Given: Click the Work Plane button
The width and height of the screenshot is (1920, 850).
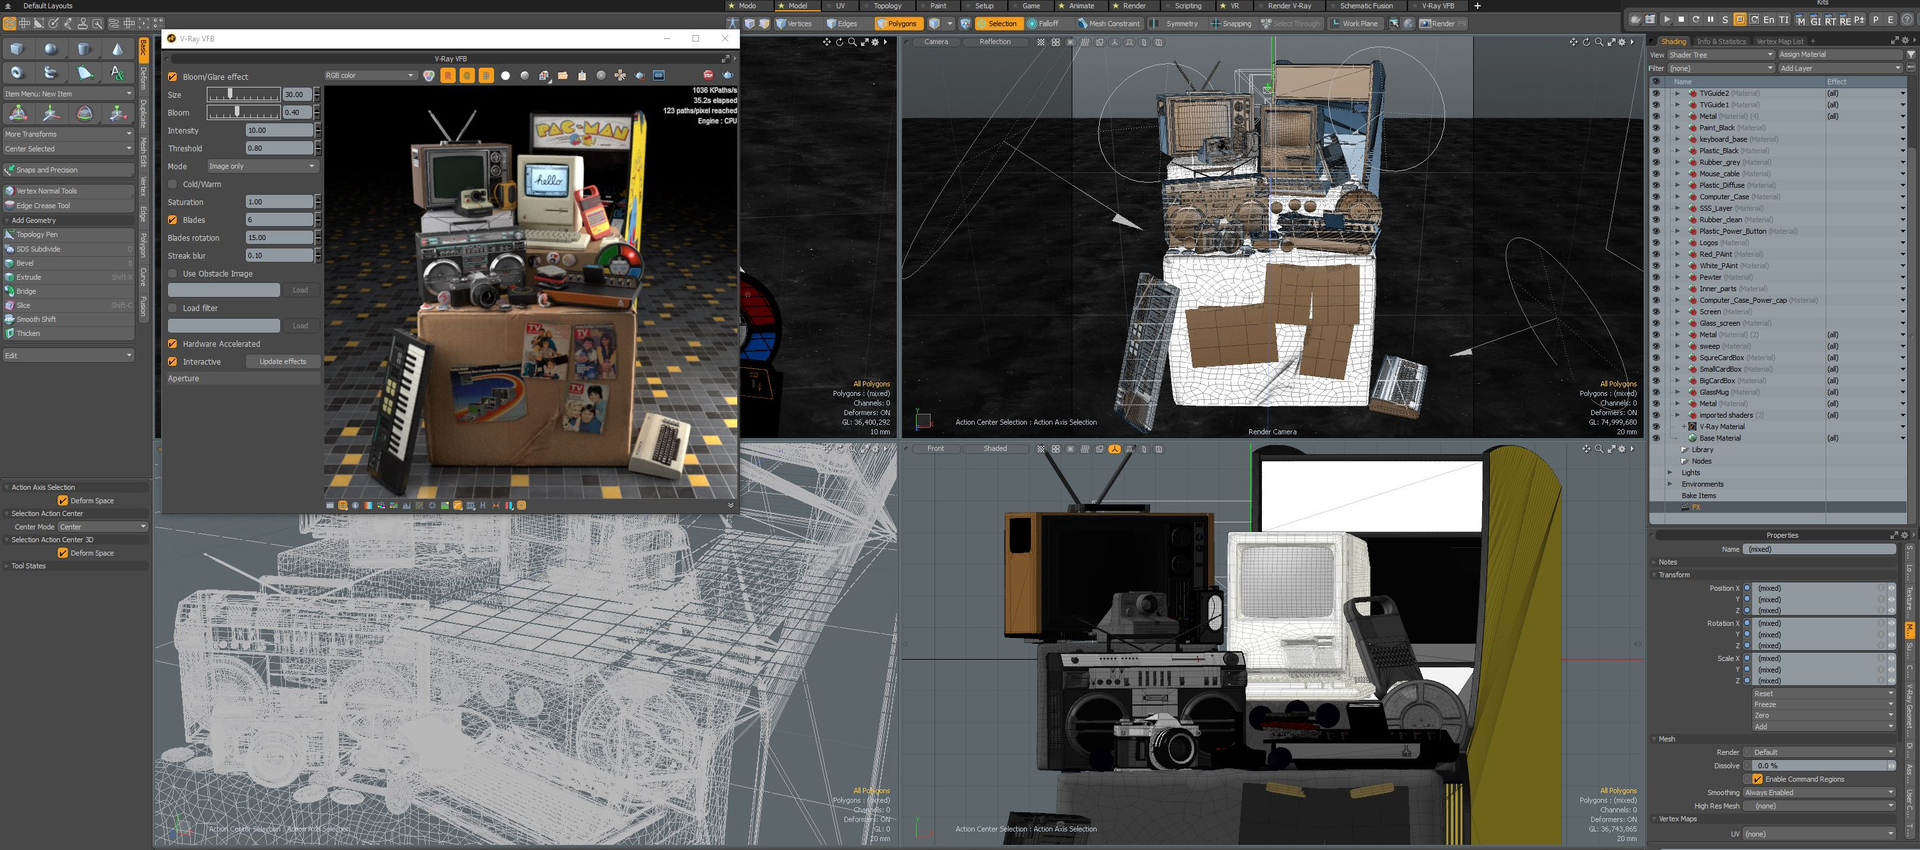Looking at the screenshot, I should (1354, 23).
